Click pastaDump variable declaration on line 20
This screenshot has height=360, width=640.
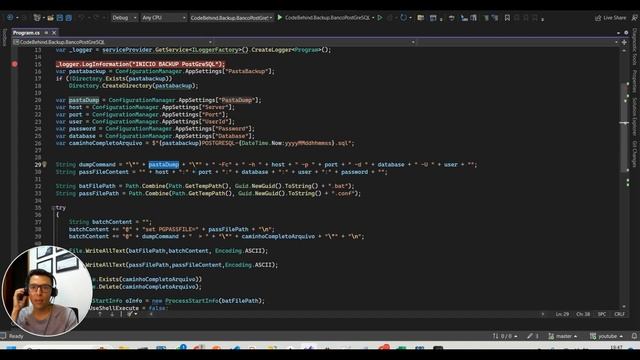(x=84, y=100)
